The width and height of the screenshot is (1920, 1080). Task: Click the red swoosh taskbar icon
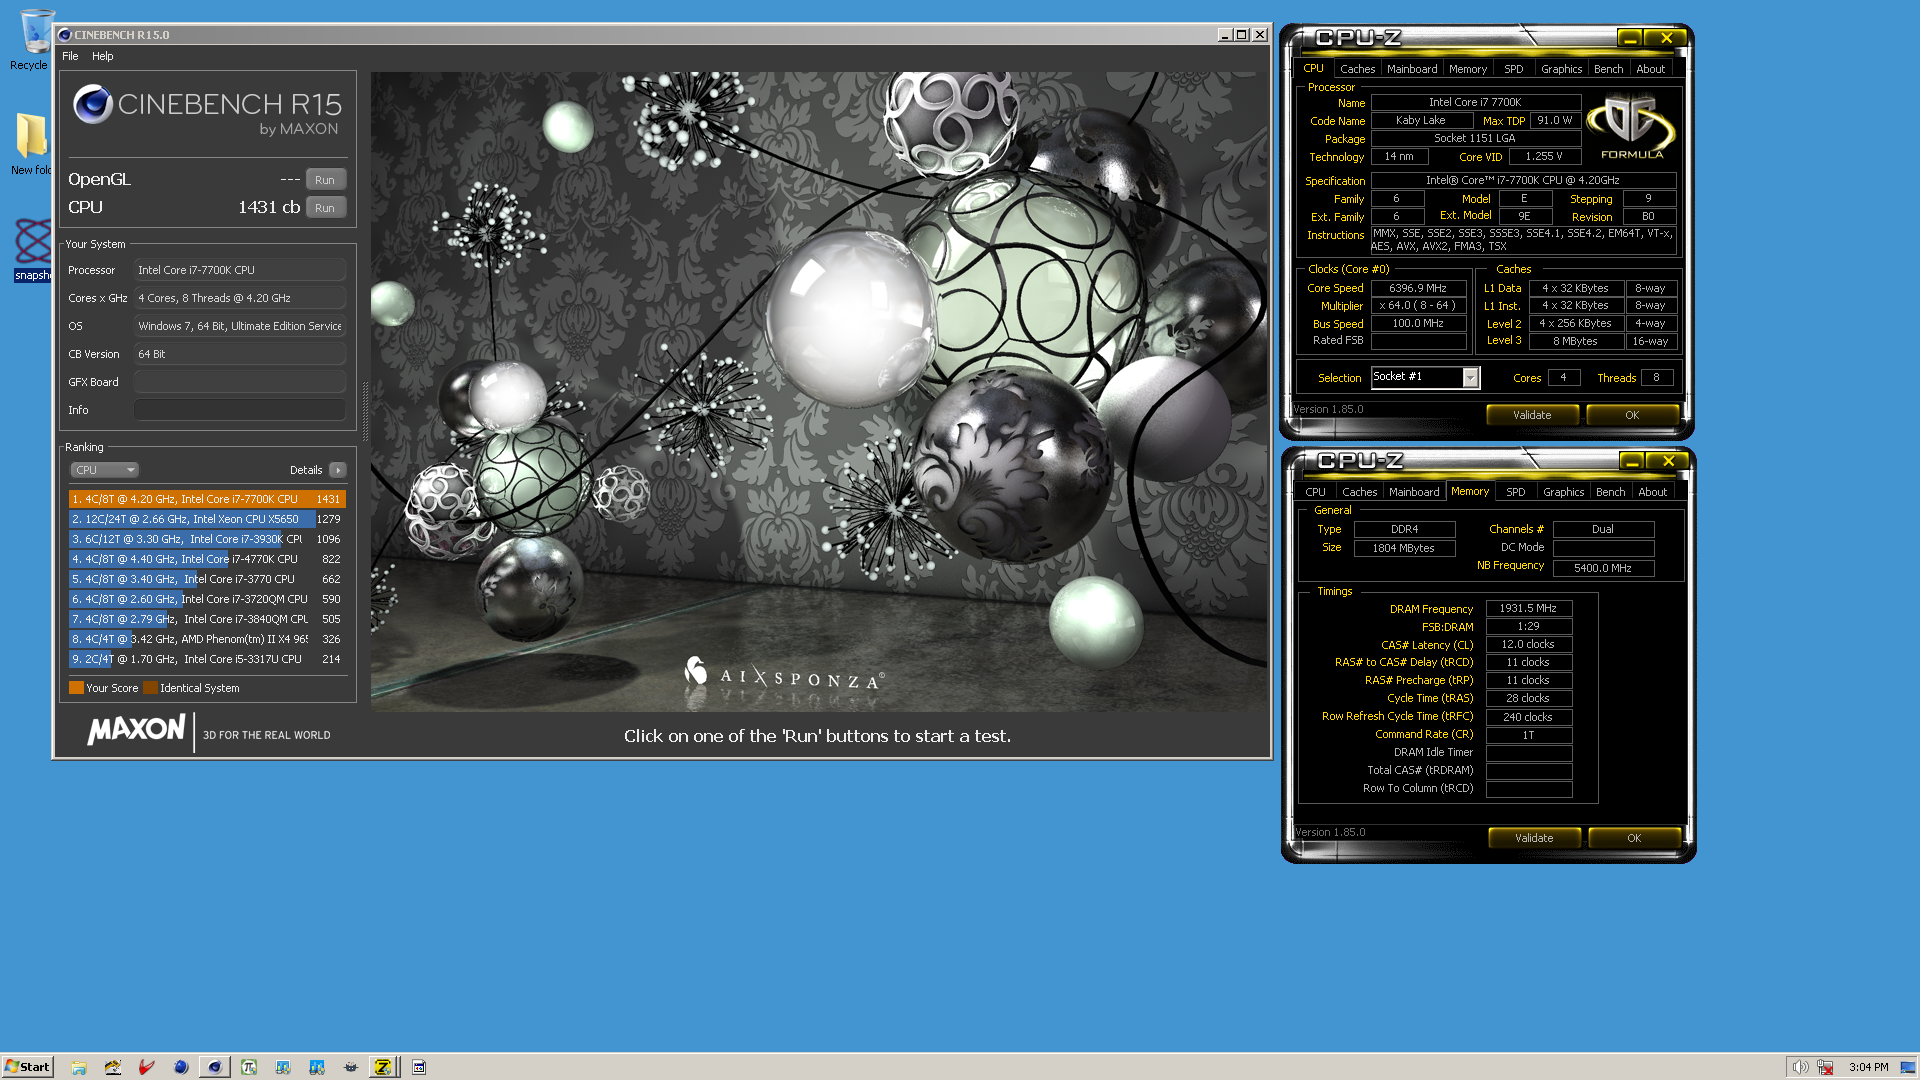[x=147, y=1067]
